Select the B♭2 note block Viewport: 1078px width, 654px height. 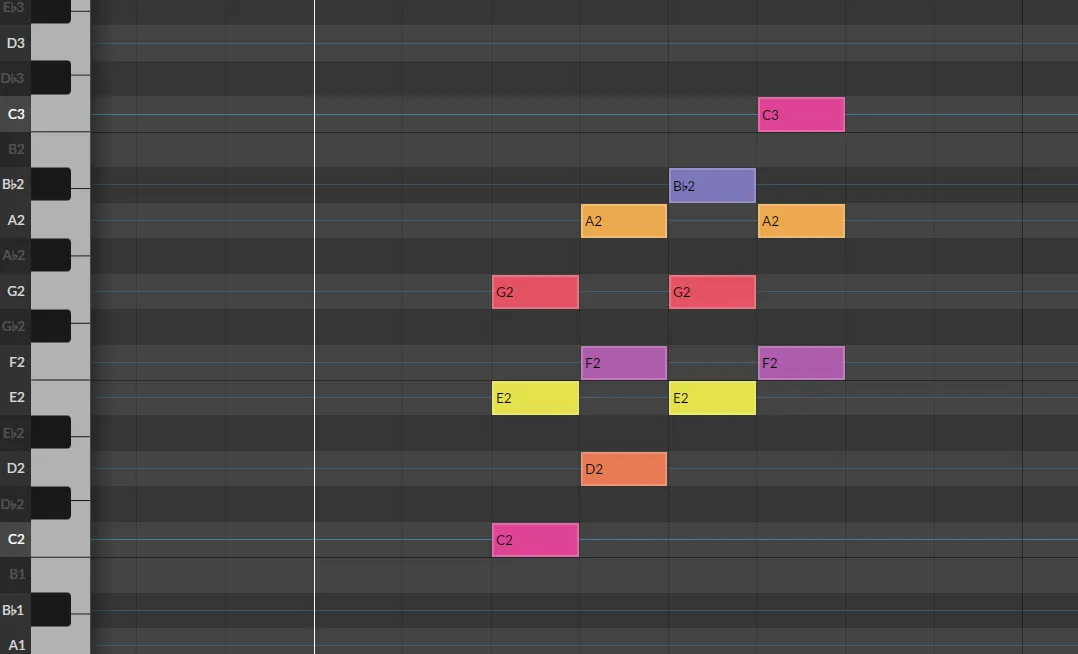(712, 186)
